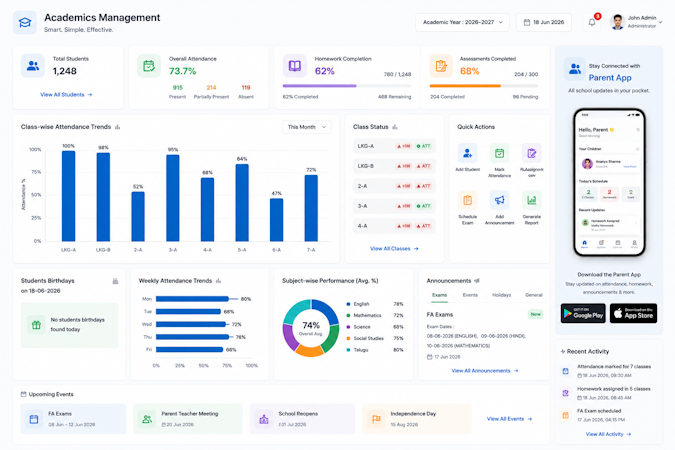Open the View All Classes link
The image size is (675, 450).
point(394,249)
